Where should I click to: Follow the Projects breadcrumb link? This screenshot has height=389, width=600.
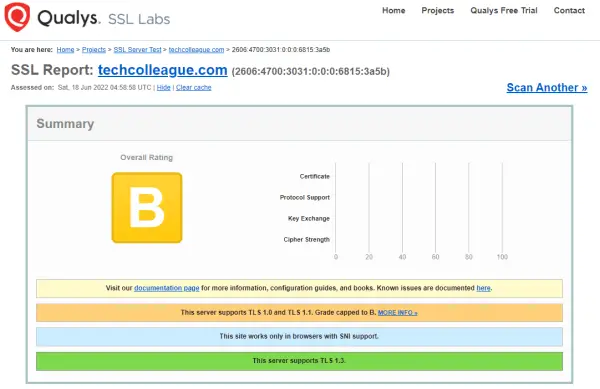[94, 50]
